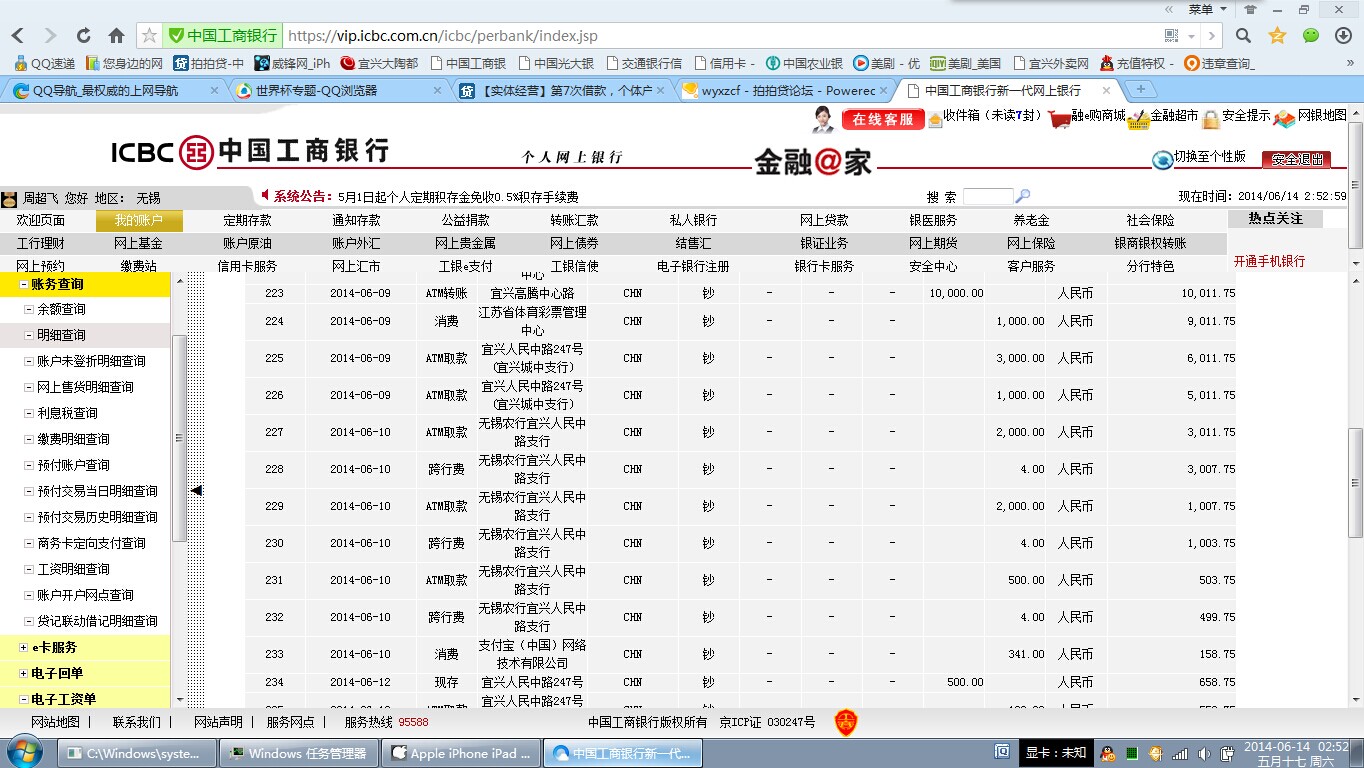The height and width of the screenshot is (768, 1364).
Task: Click the 融e购商城 shopping cart icon
Action: coord(1060,119)
